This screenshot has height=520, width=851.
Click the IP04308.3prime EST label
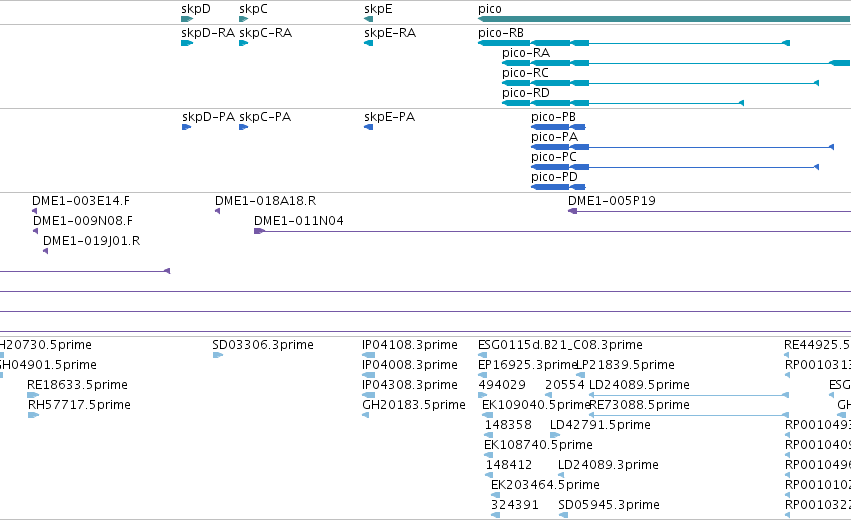410,385
